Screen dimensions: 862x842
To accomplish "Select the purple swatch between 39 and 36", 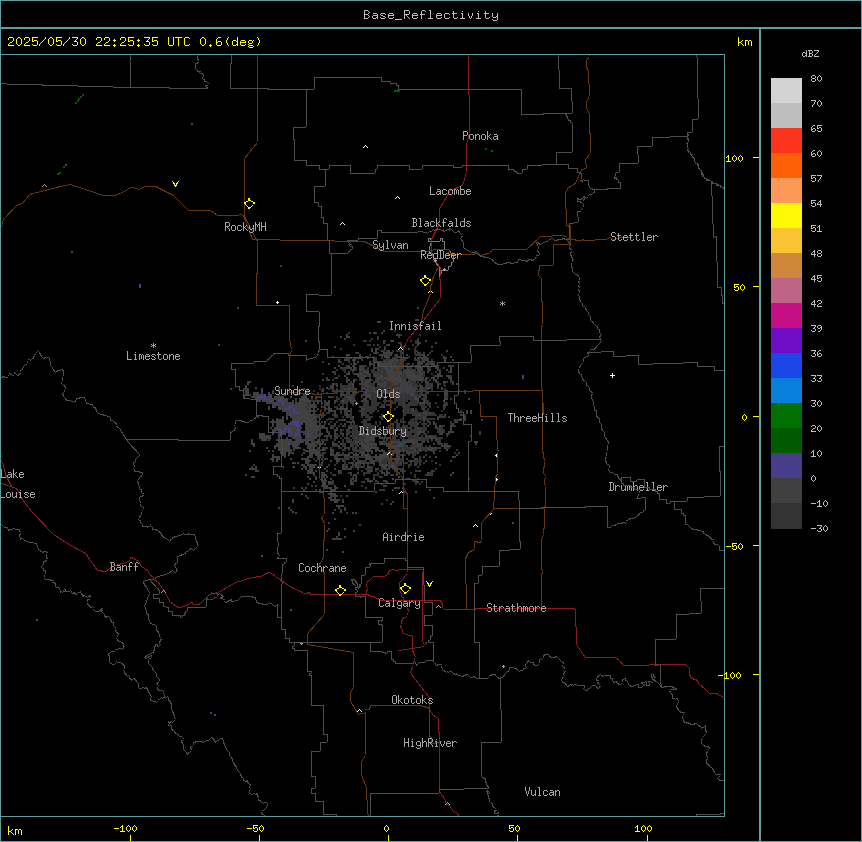I will coord(786,340).
